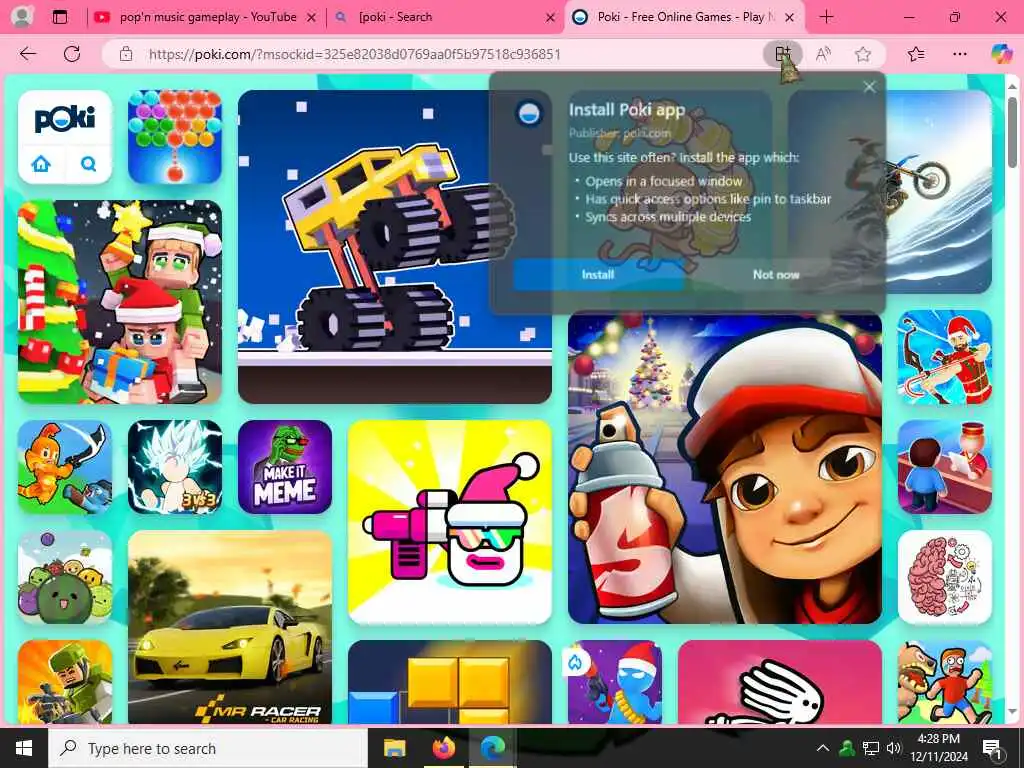The image size is (1024, 768).
Task: Click the Install button in Poki app popup
Action: [x=598, y=275]
